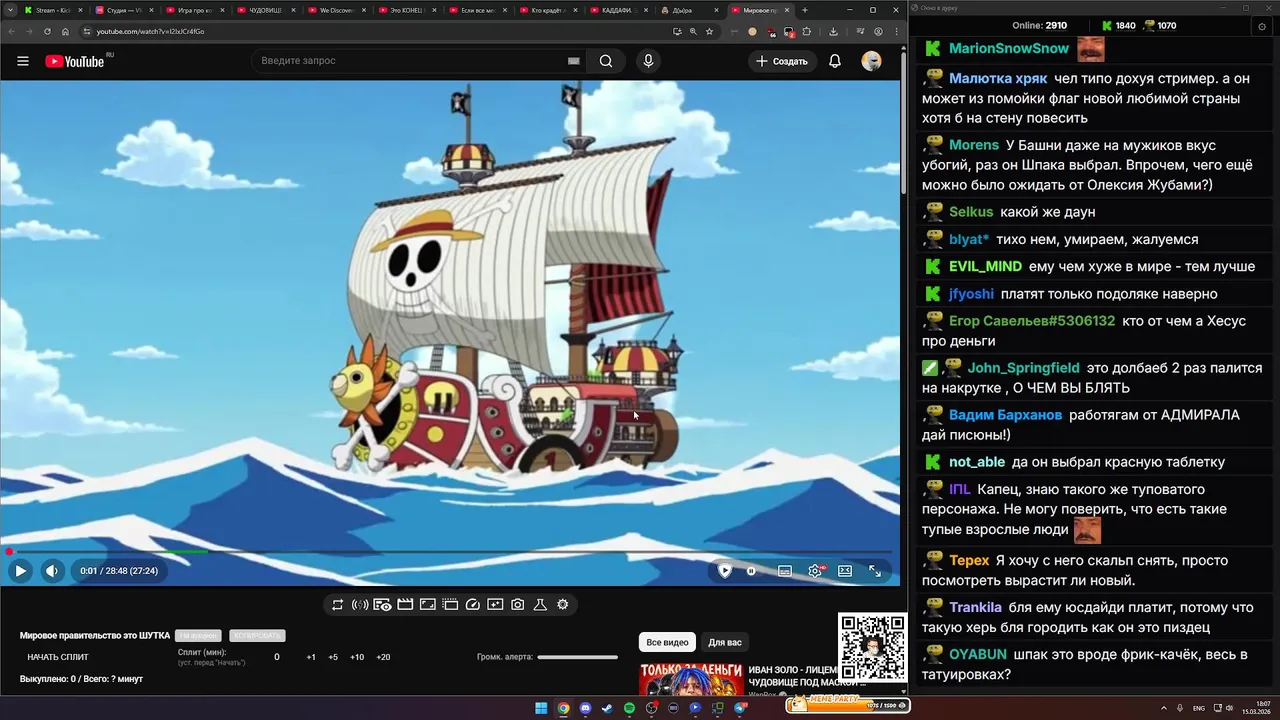Adjust the Громк. алерта volume slider

pos(577,657)
